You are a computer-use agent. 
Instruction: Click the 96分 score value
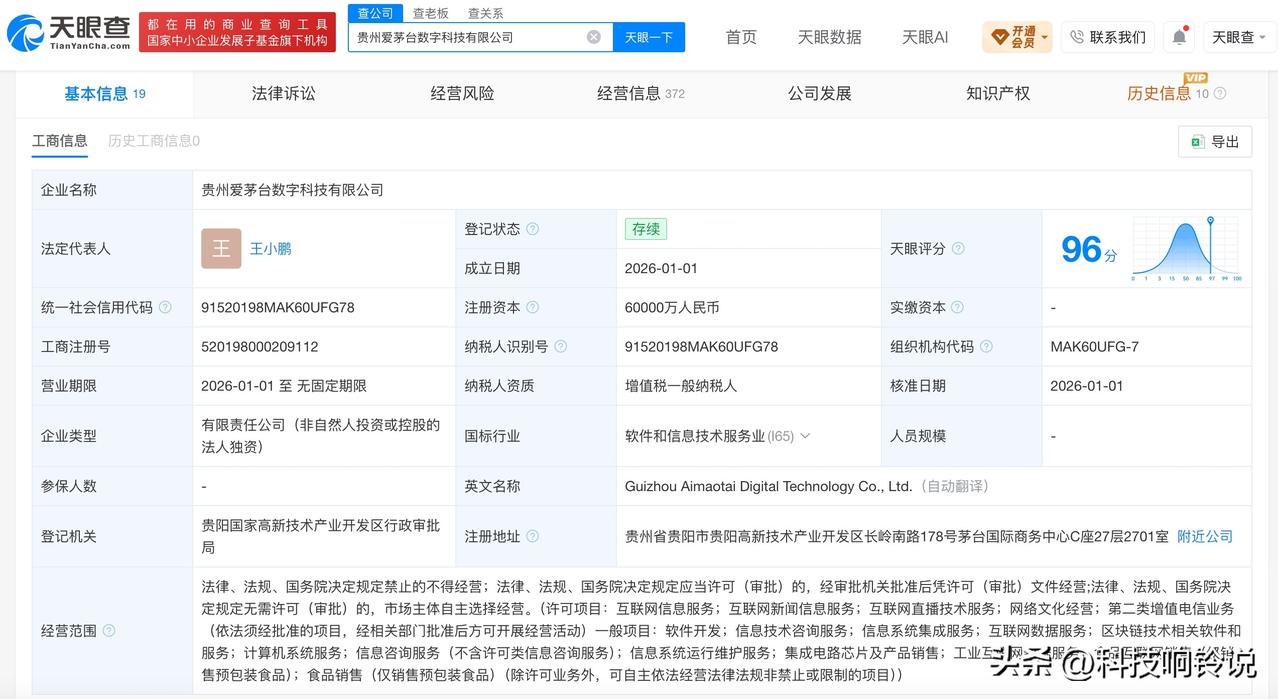click(1089, 249)
